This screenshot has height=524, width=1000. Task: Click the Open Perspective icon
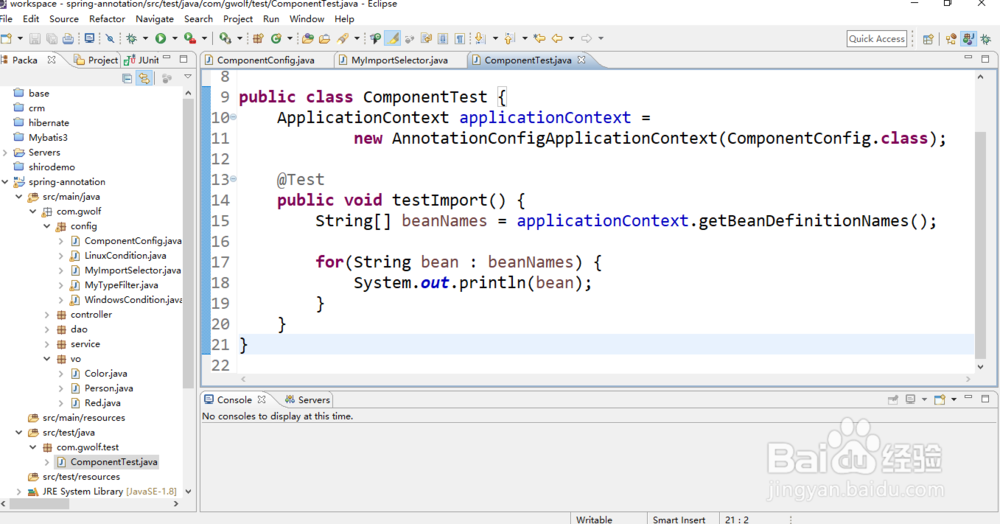point(929,39)
